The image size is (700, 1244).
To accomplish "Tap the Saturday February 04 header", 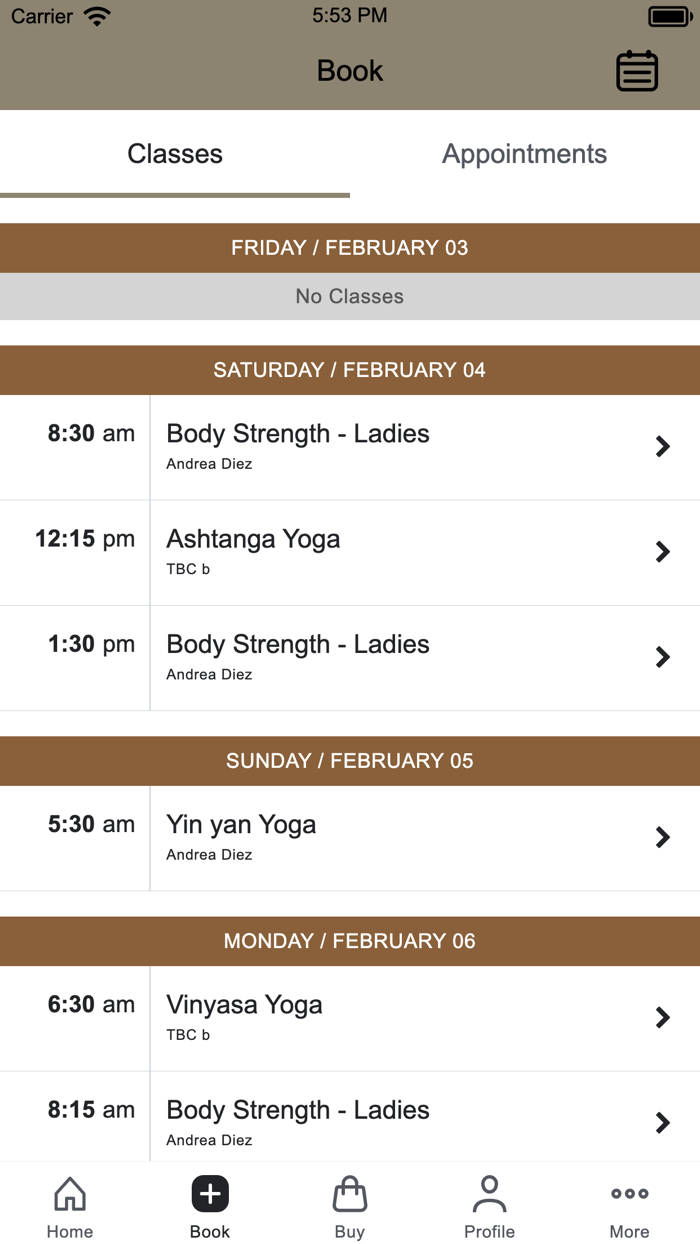I will click(350, 370).
